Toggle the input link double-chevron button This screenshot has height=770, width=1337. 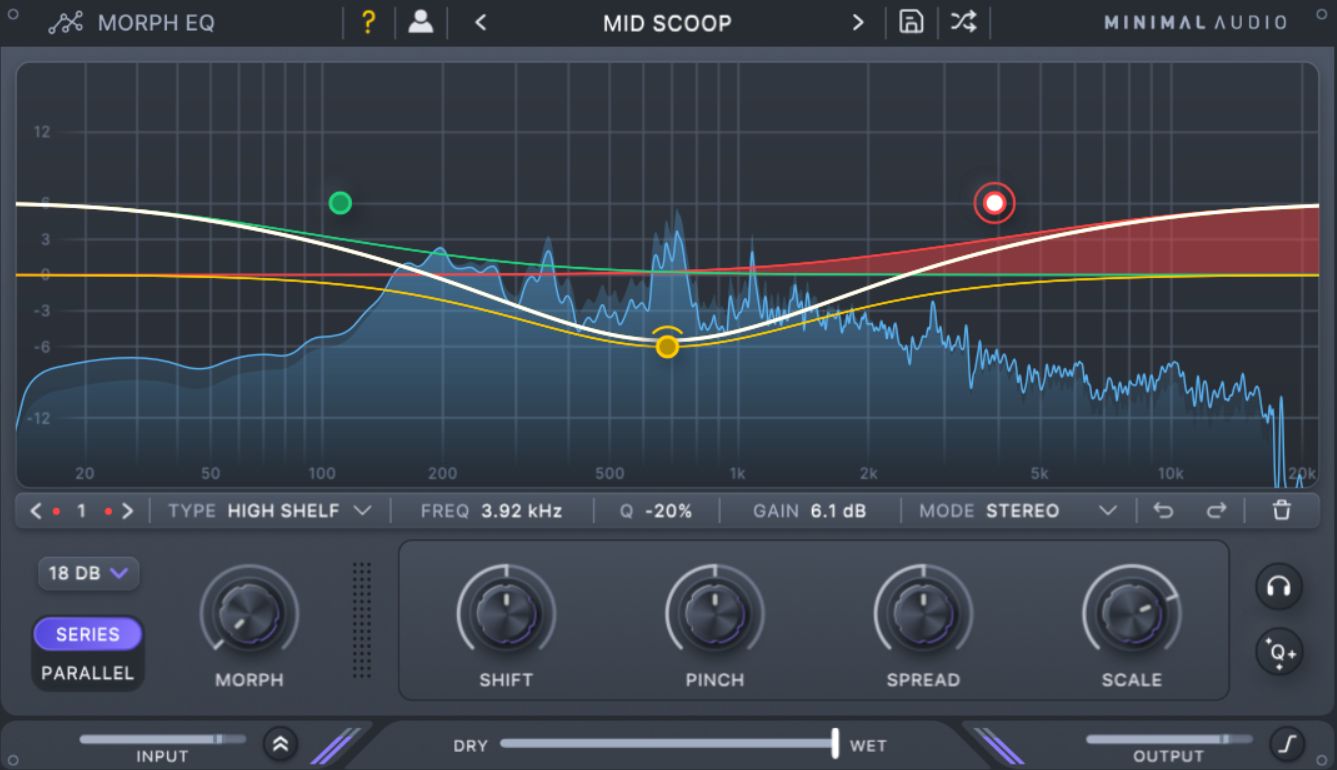coord(281,743)
